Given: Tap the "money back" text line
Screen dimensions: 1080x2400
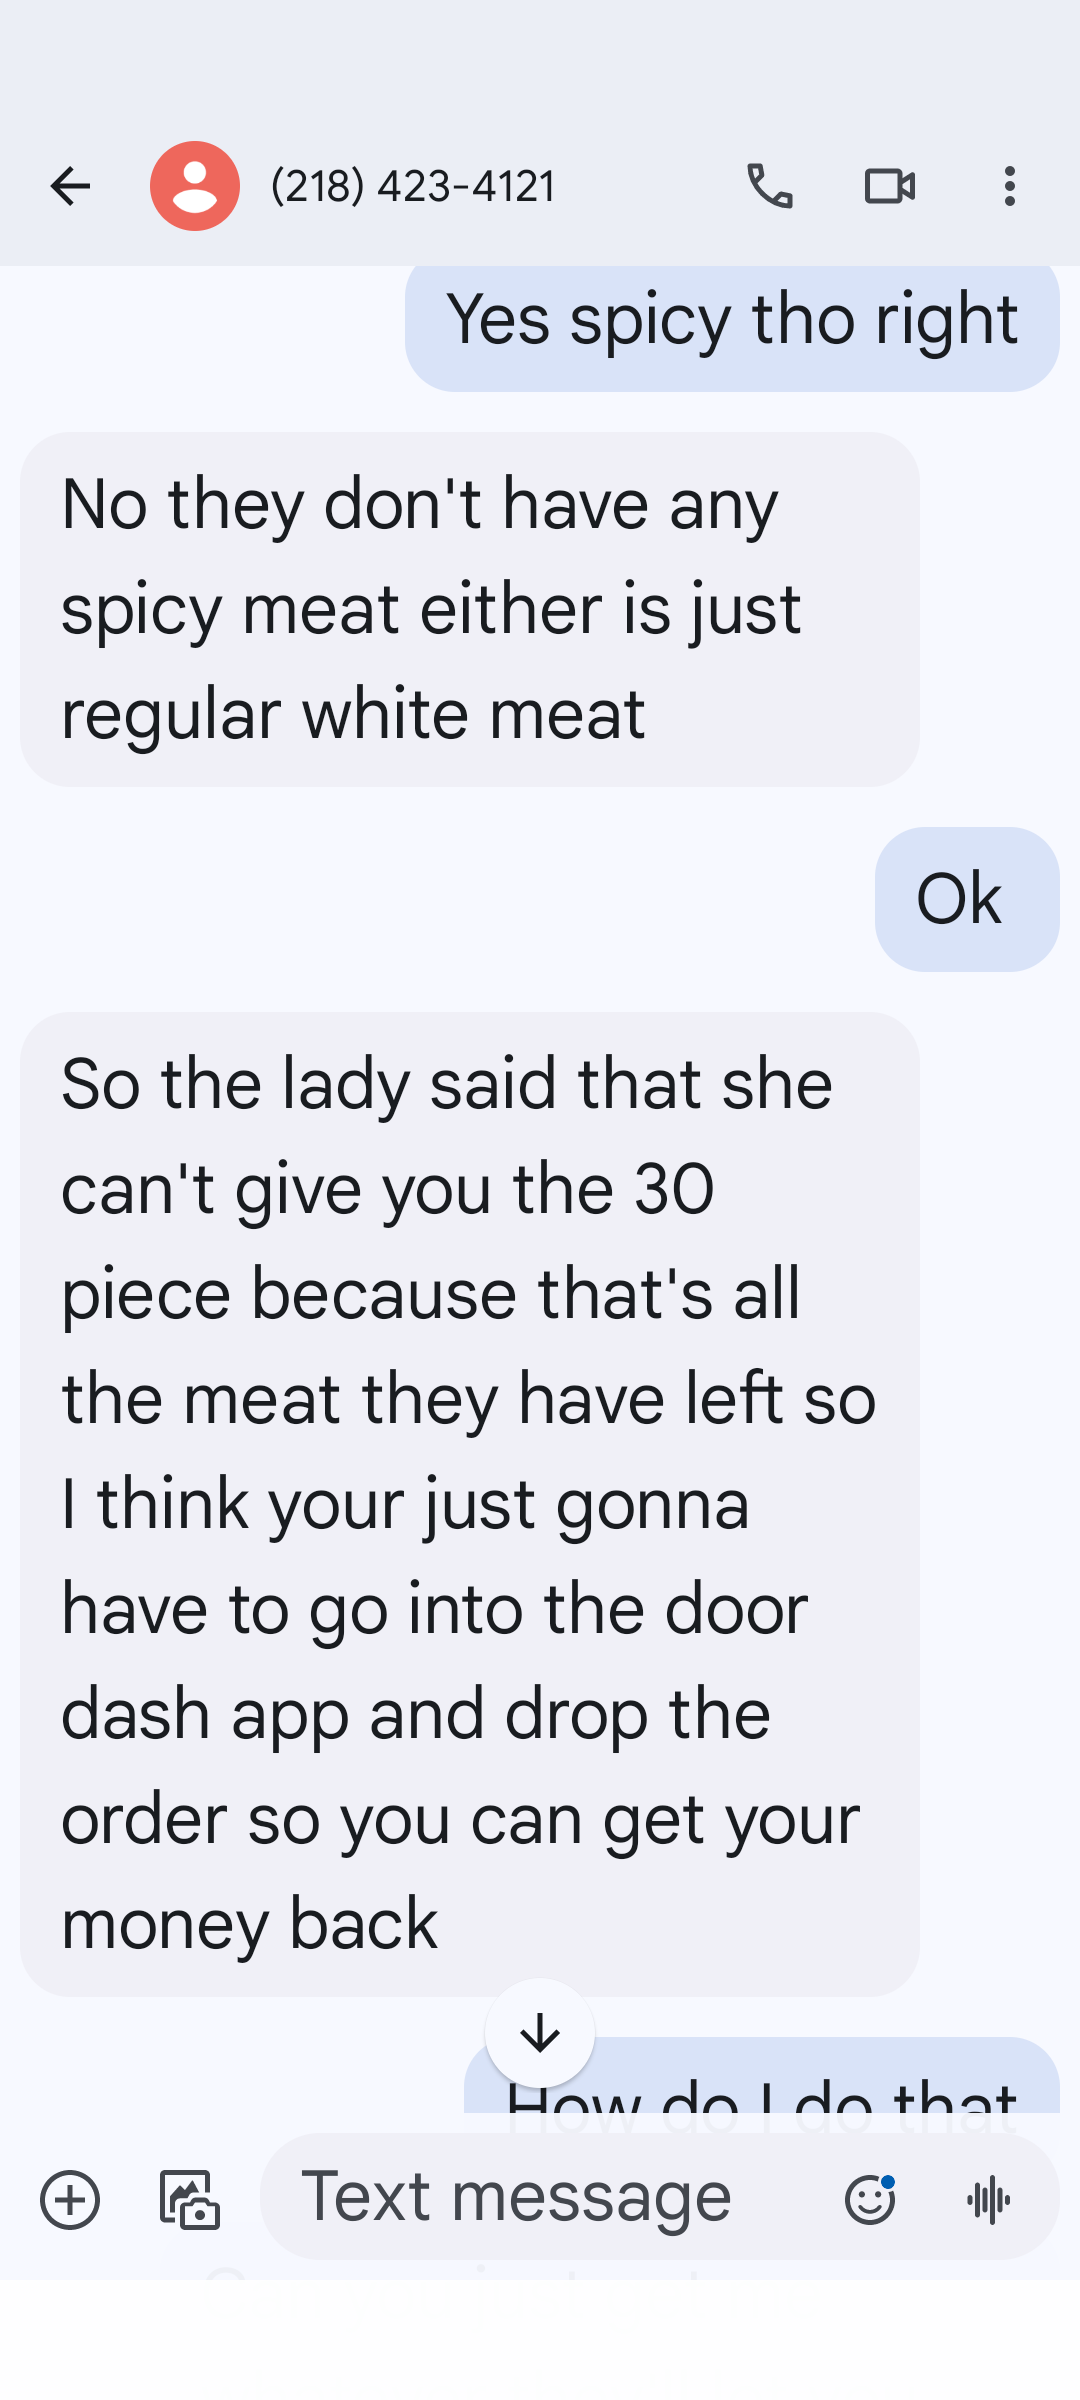Looking at the screenshot, I should coord(250,1924).
